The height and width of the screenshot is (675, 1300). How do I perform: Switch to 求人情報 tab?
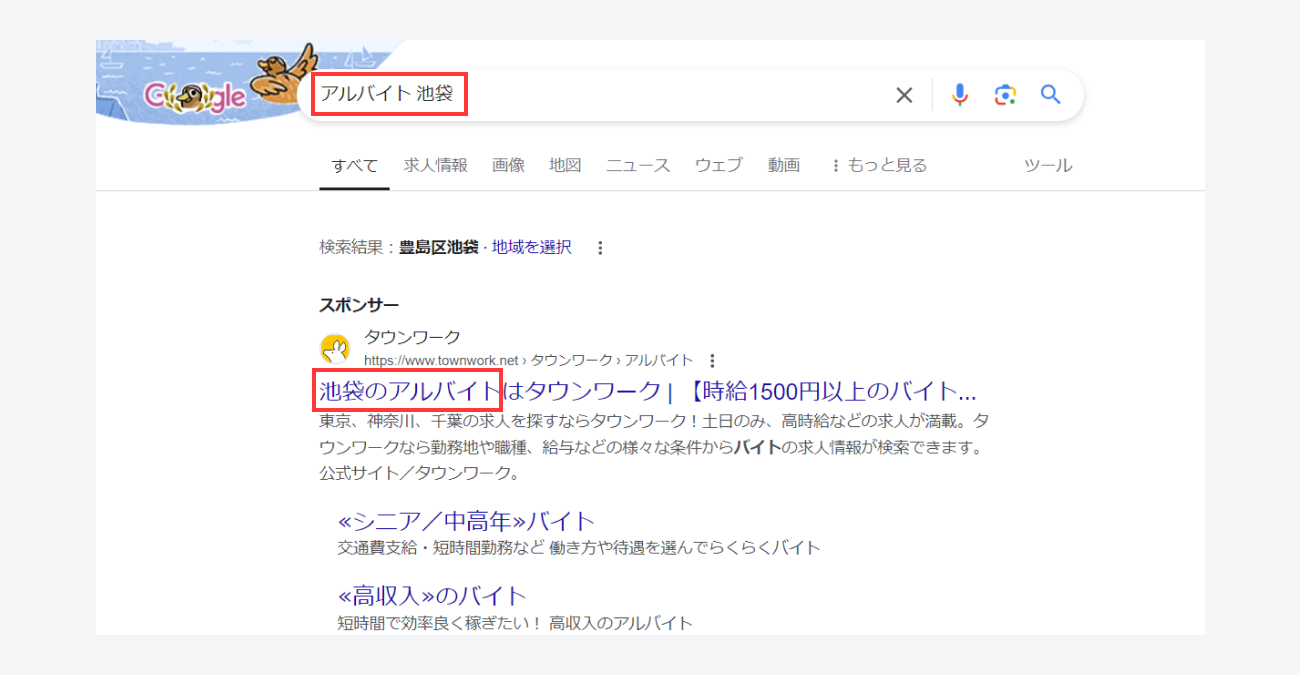point(436,165)
